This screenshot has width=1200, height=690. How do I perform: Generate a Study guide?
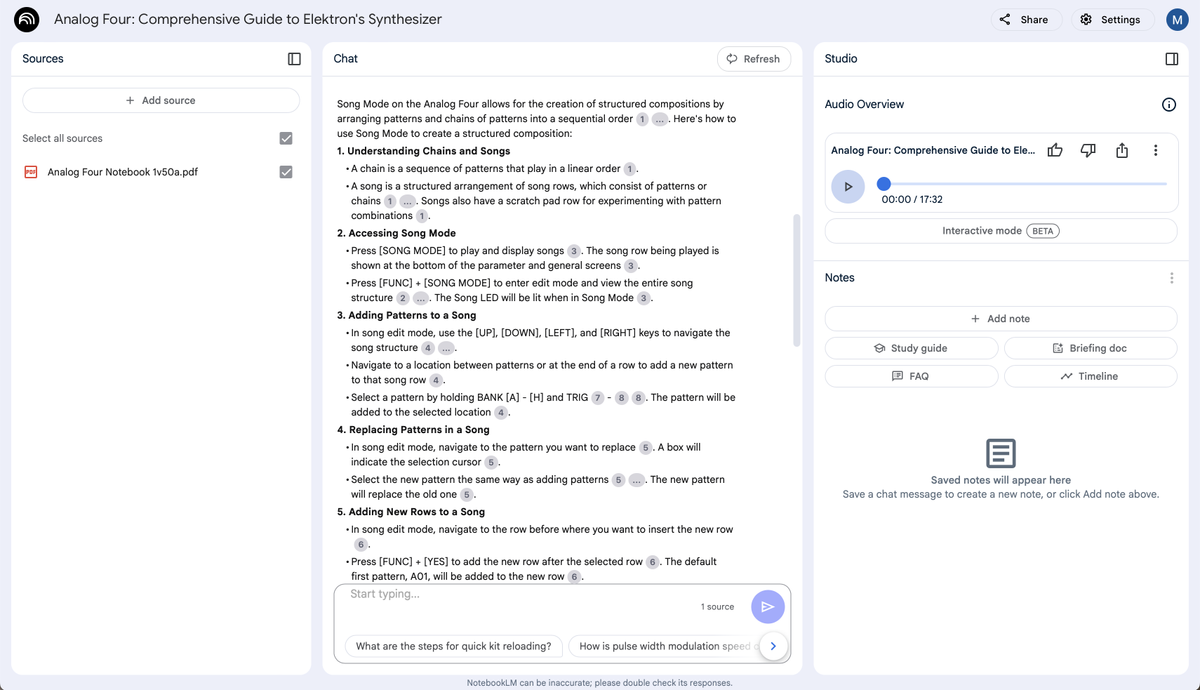[911, 348]
